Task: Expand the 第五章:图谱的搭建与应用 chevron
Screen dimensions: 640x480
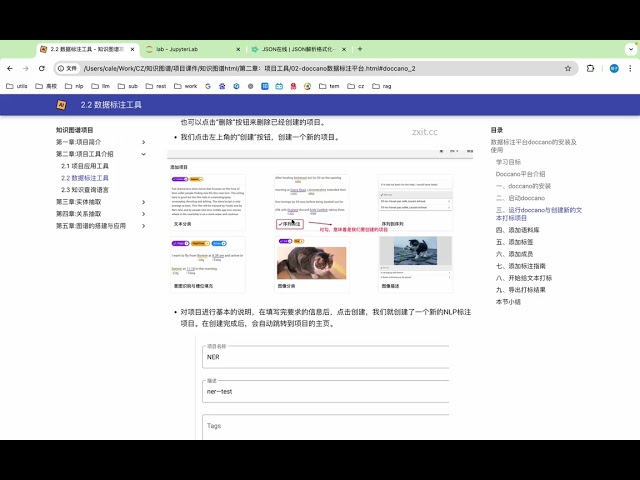Action: [x=144, y=226]
